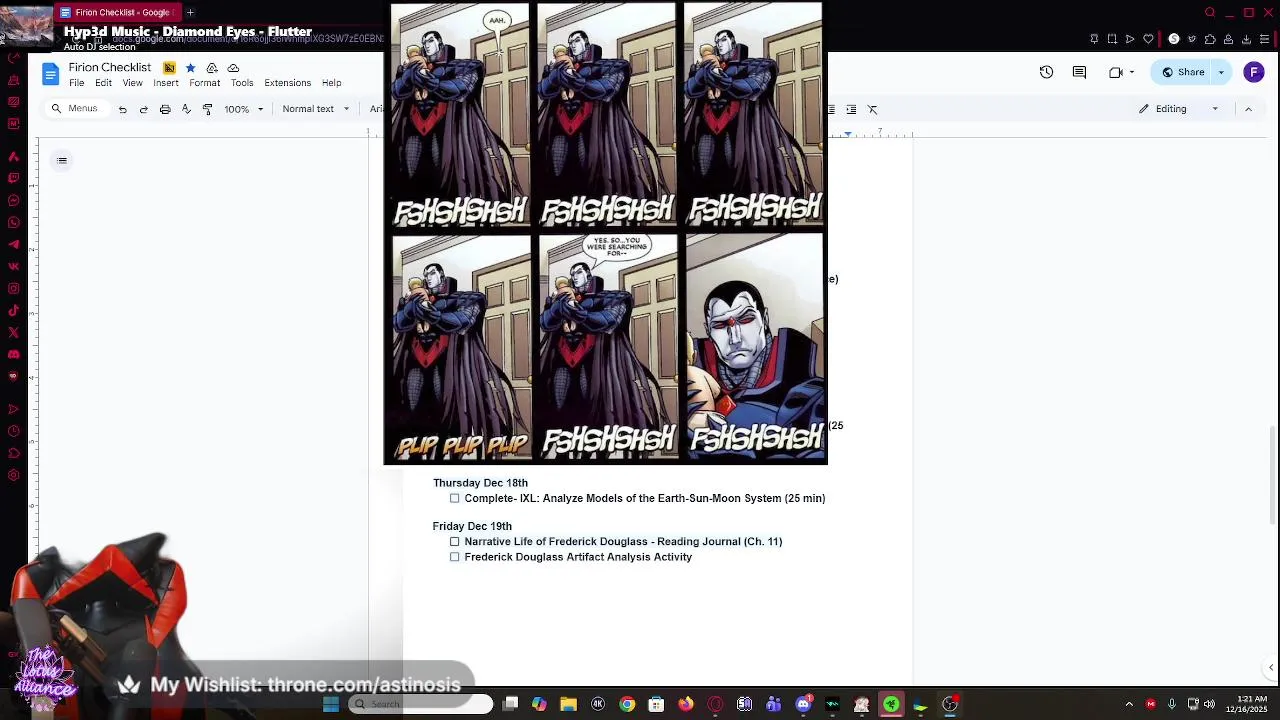The height and width of the screenshot is (720, 1280).
Task: Click the comic strip image overlay
Action: coord(606,232)
